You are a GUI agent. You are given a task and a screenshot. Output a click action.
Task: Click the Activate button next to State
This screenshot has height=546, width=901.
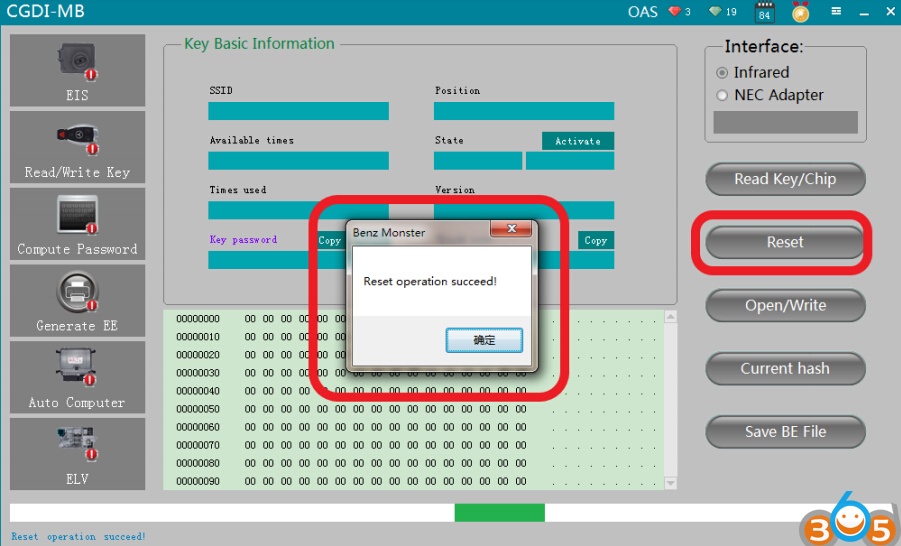click(x=577, y=141)
